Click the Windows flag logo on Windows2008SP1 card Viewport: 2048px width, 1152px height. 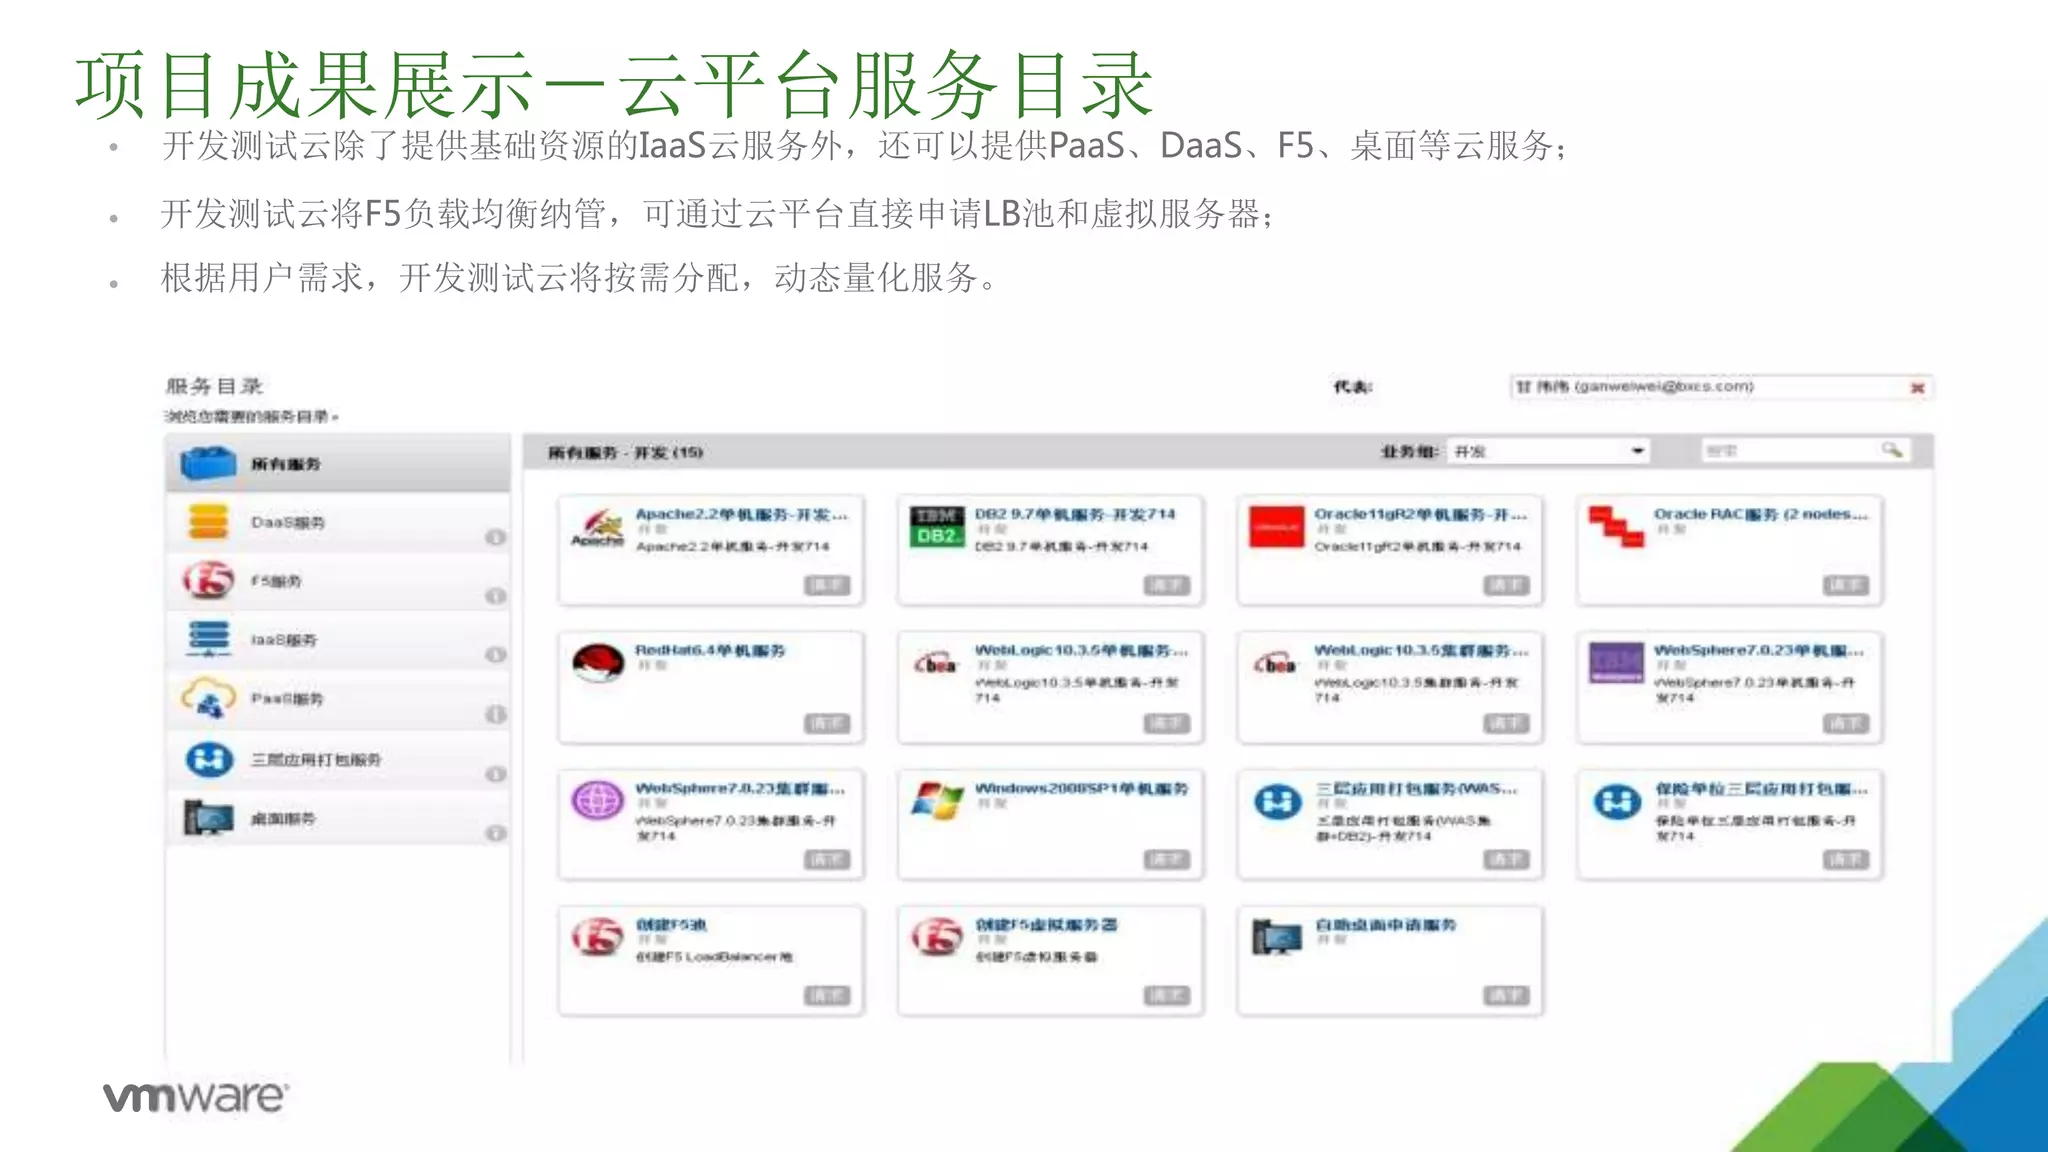[x=937, y=801]
